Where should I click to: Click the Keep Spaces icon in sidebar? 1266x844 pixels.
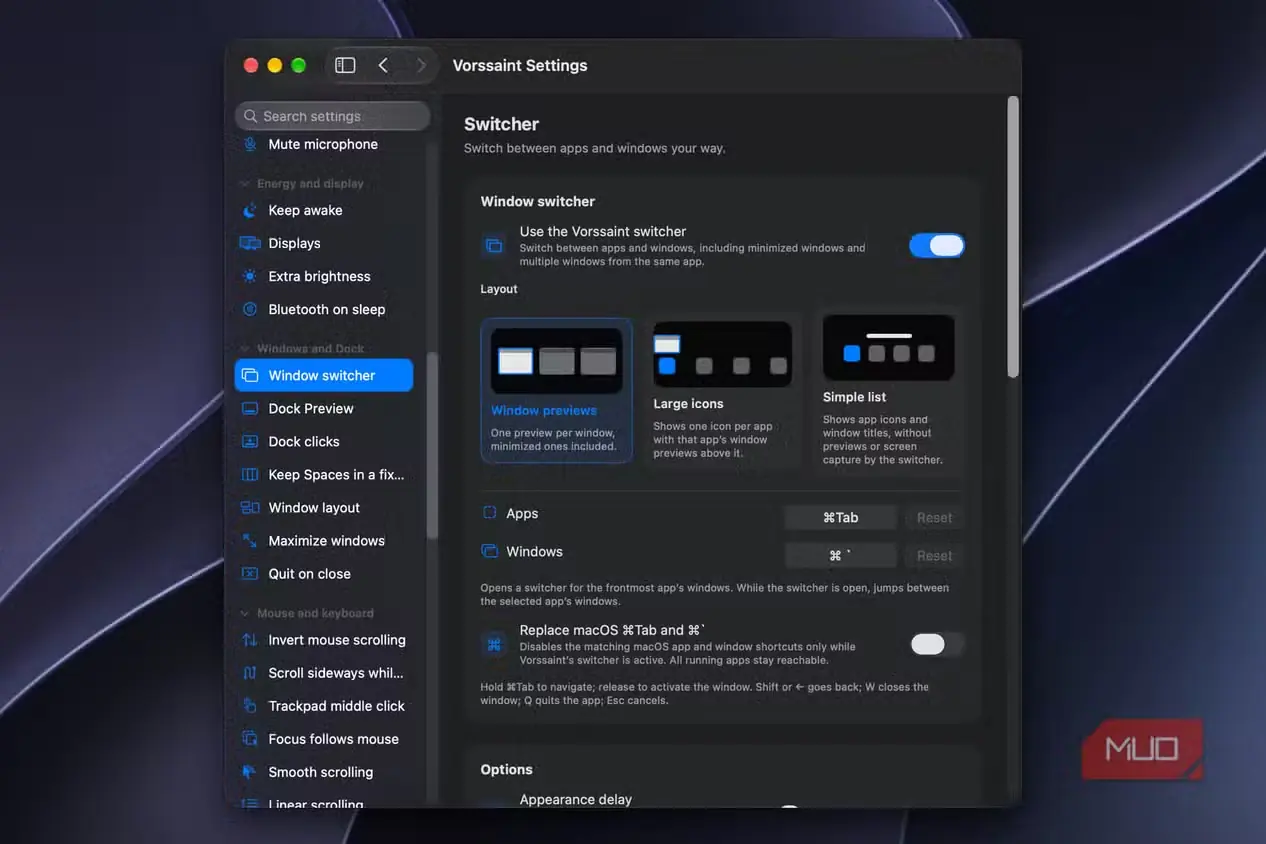[250, 474]
